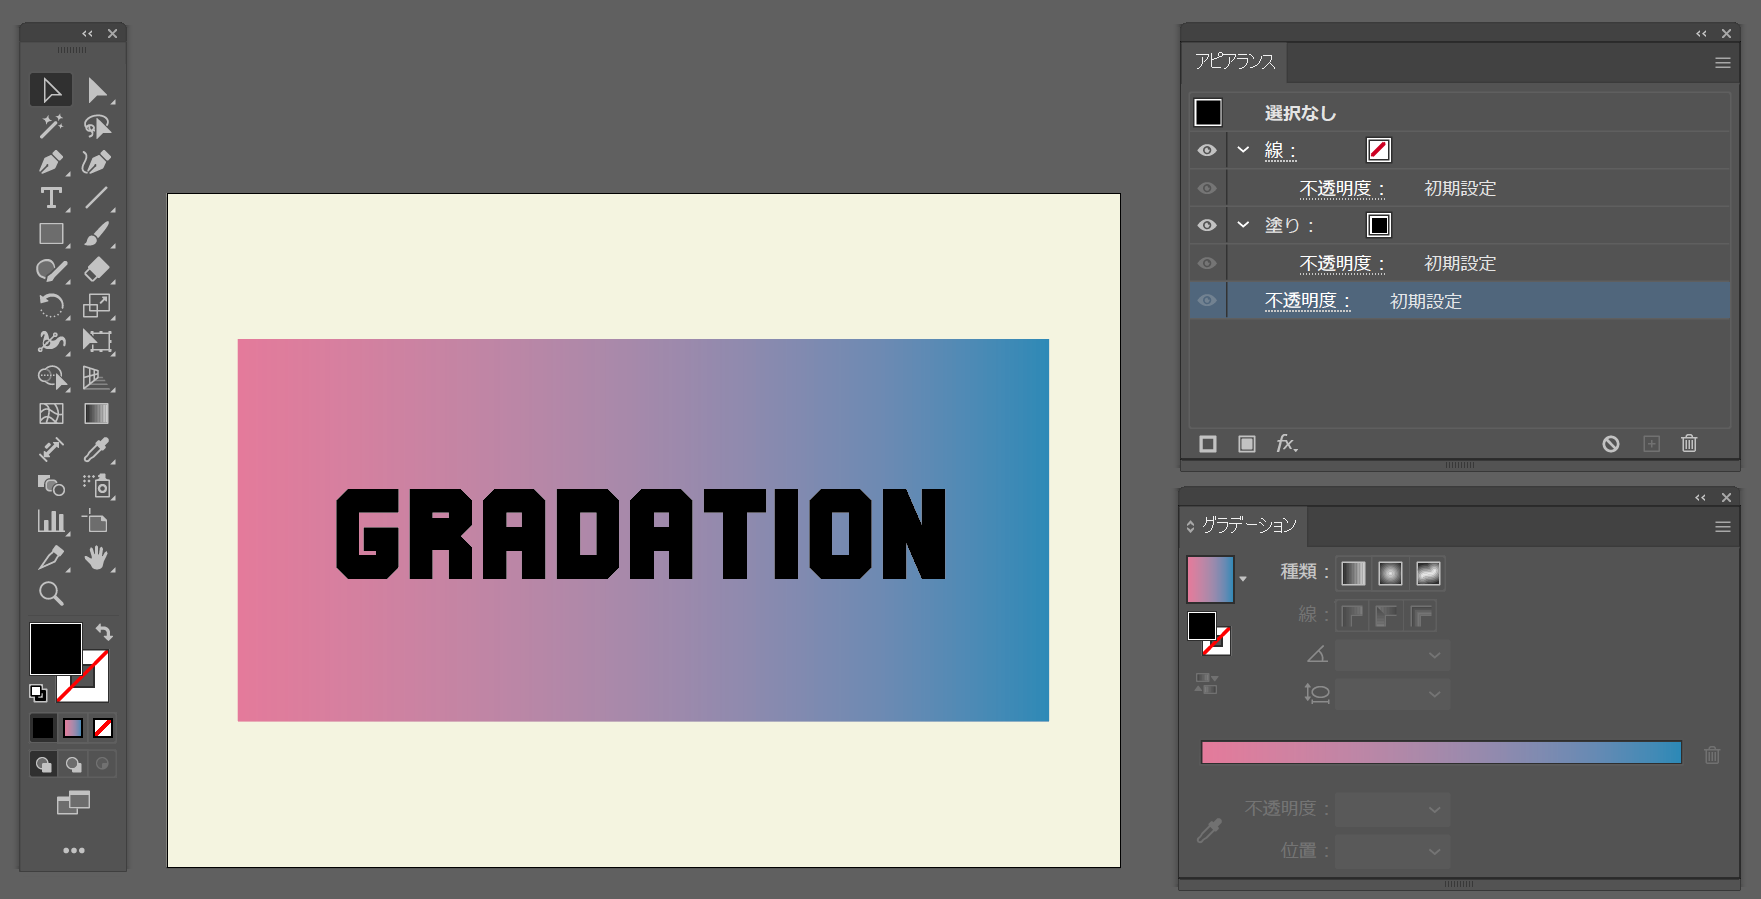Toggle visibility of the 線 stroke row

tap(1207, 150)
